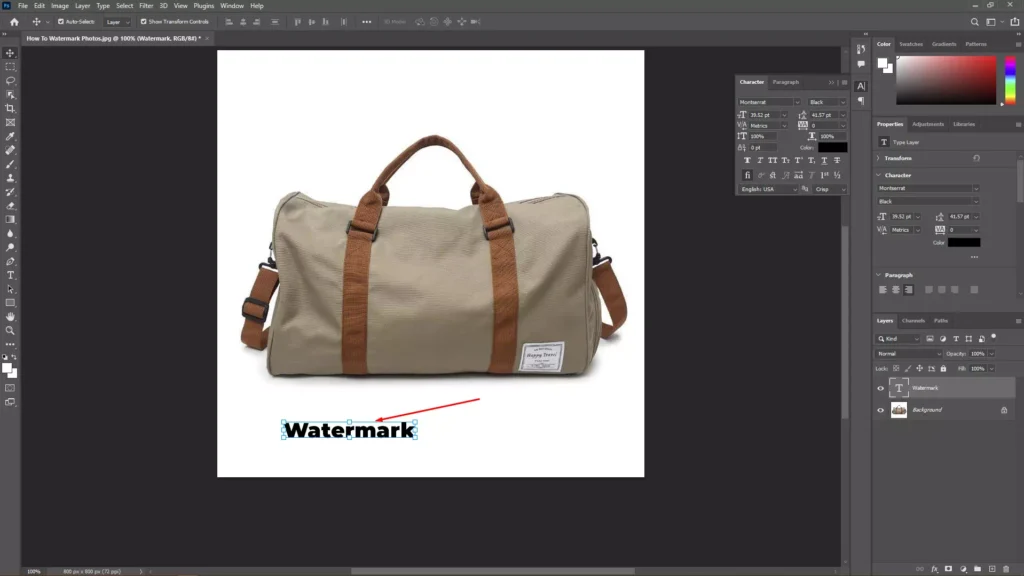Toggle Show Transform Controls checkbox

[x=144, y=22]
